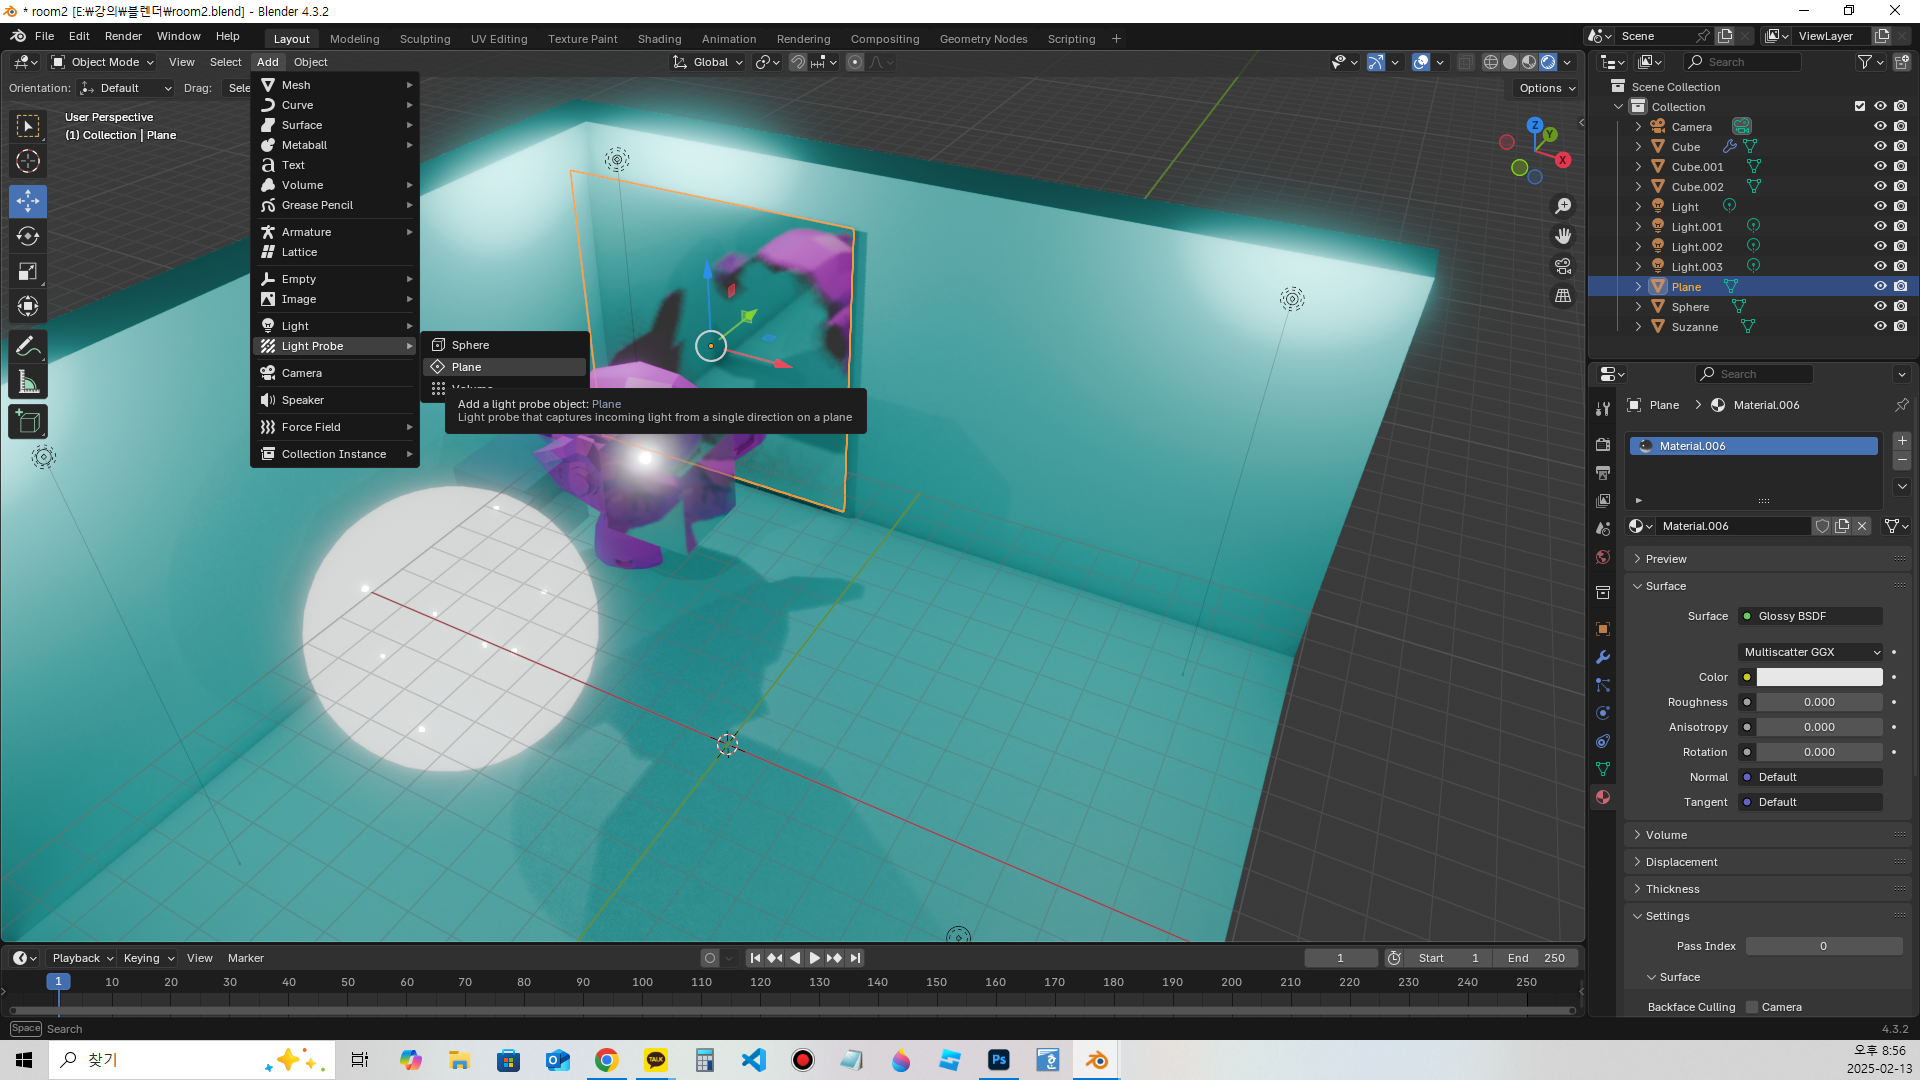Open the material Color swatch
The width and height of the screenshot is (1920, 1080).
pyautogui.click(x=1819, y=677)
